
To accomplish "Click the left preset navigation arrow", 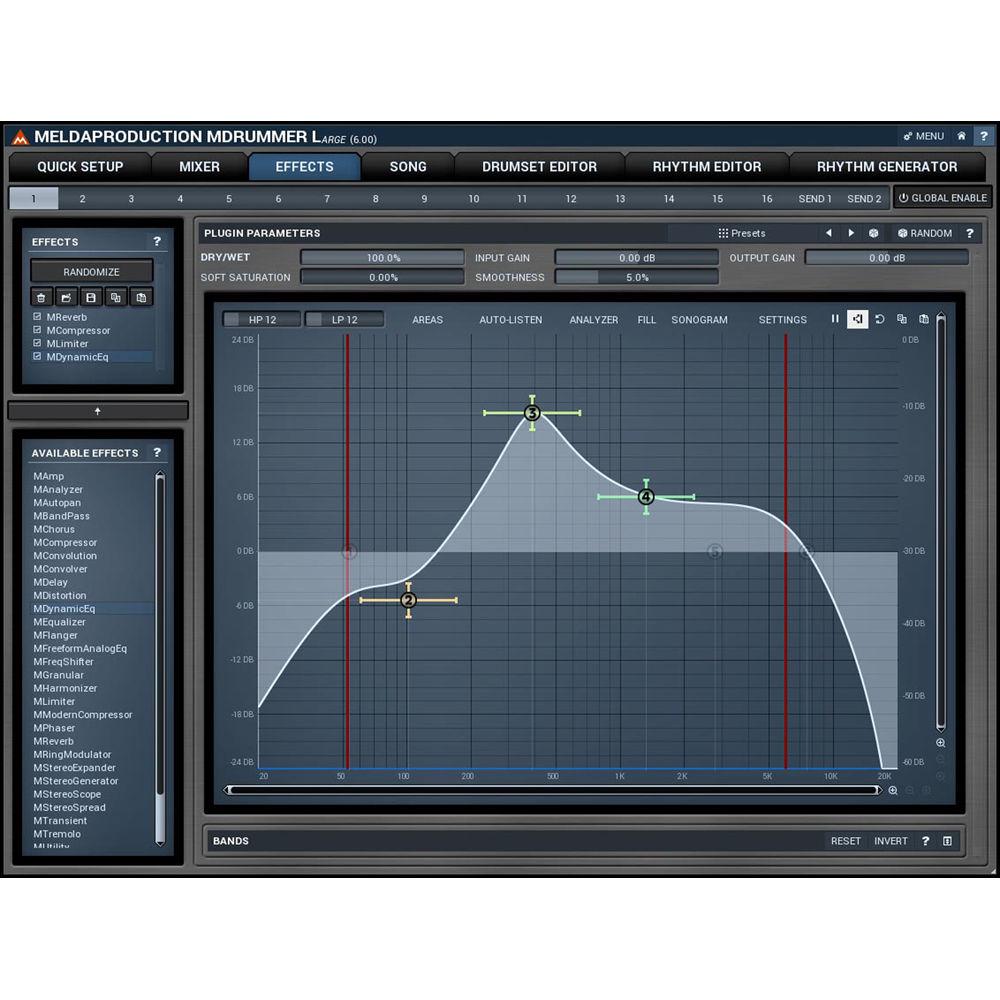I will tap(828, 233).
